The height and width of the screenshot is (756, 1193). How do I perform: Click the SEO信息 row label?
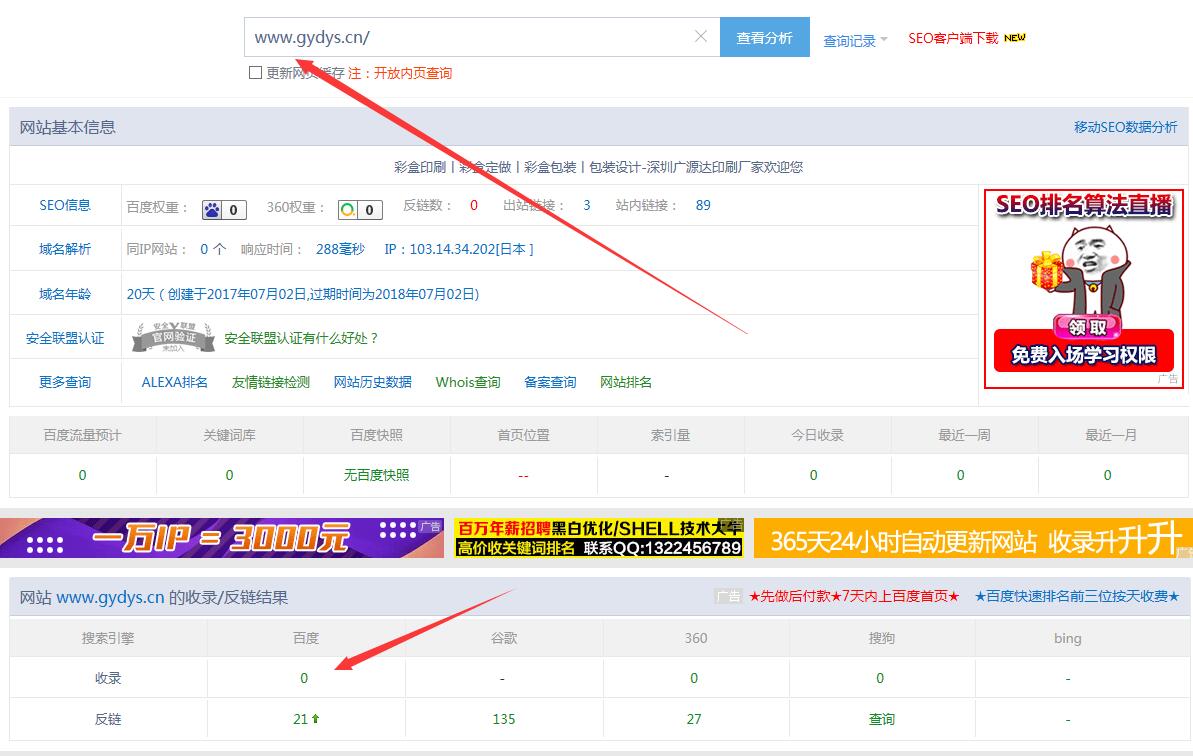(x=65, y=205)
